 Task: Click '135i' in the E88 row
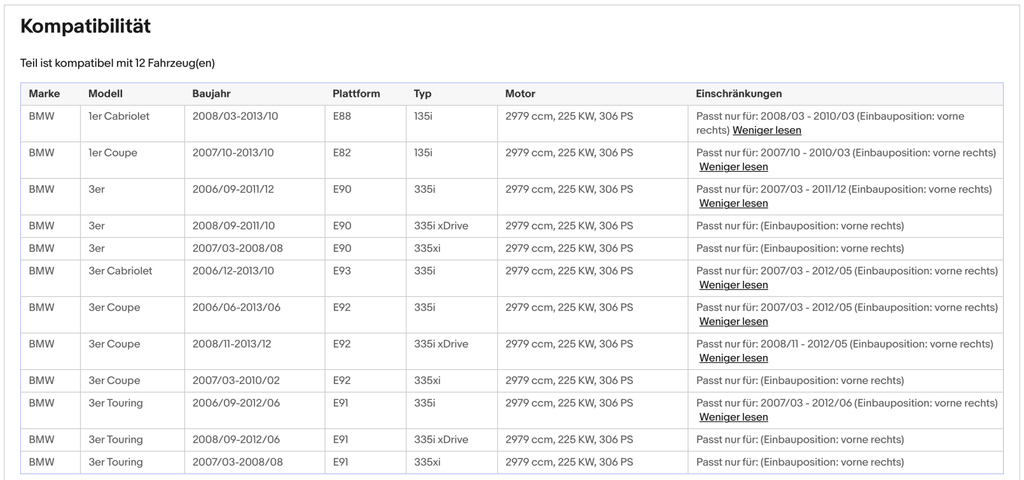point(423,116)
